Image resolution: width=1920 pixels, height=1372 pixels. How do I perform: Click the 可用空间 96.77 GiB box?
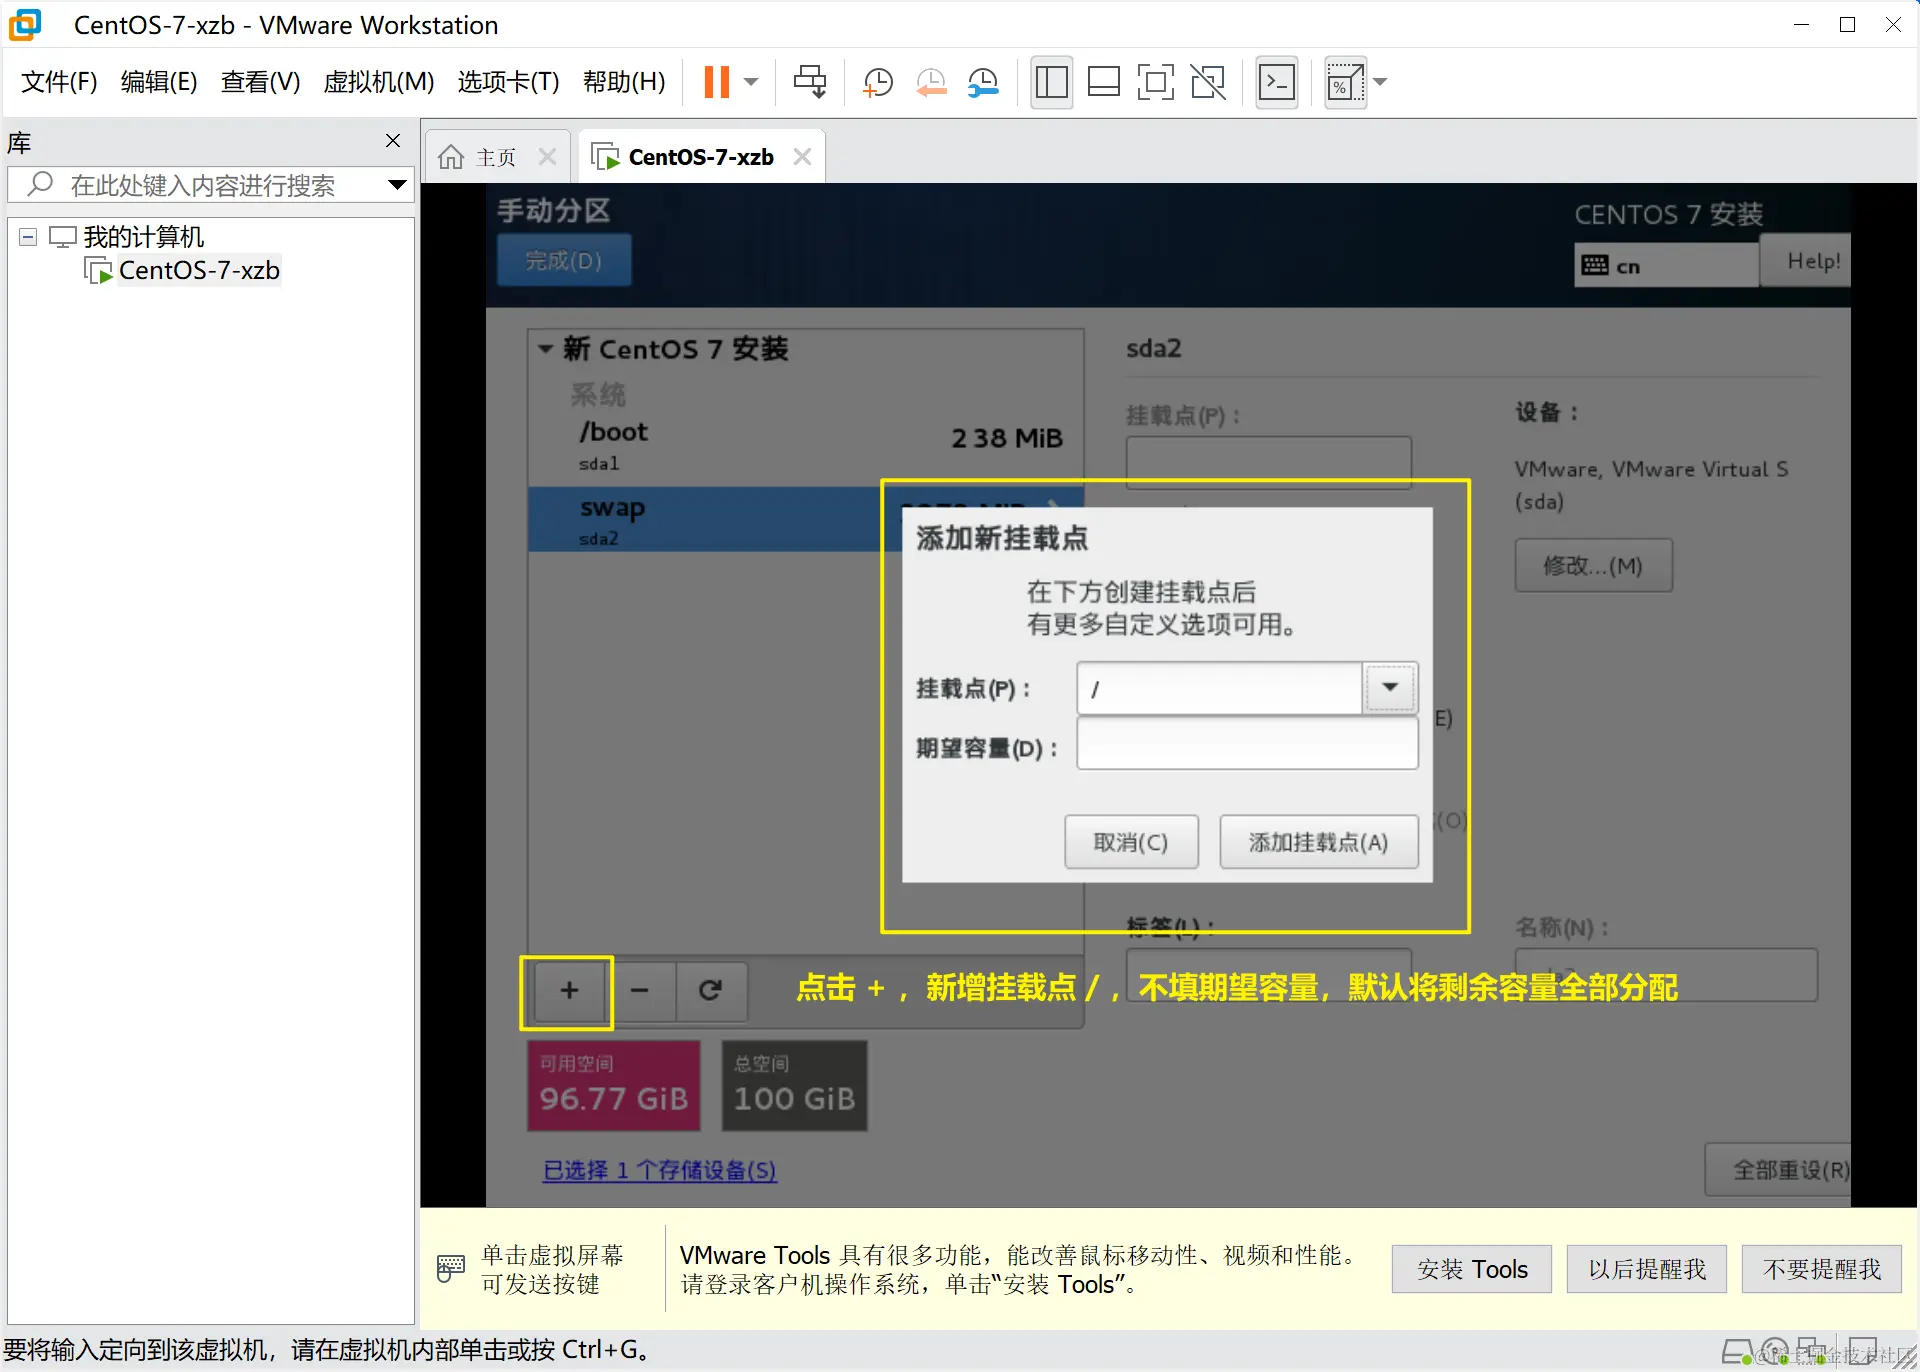tap(614, 1086)
